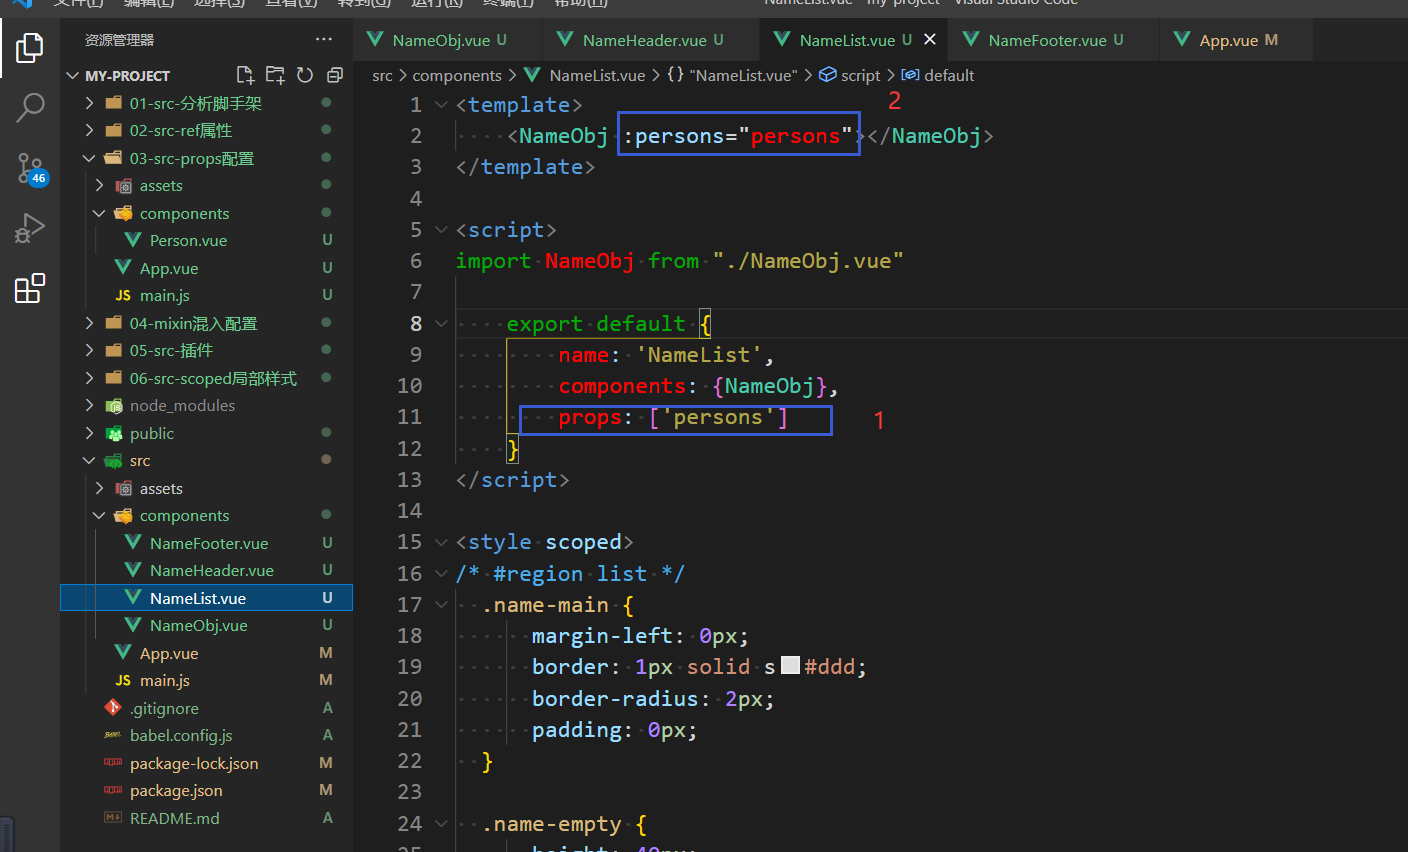Open Person.vue in the explorer
1408x852 pixels.
point(207,240)
